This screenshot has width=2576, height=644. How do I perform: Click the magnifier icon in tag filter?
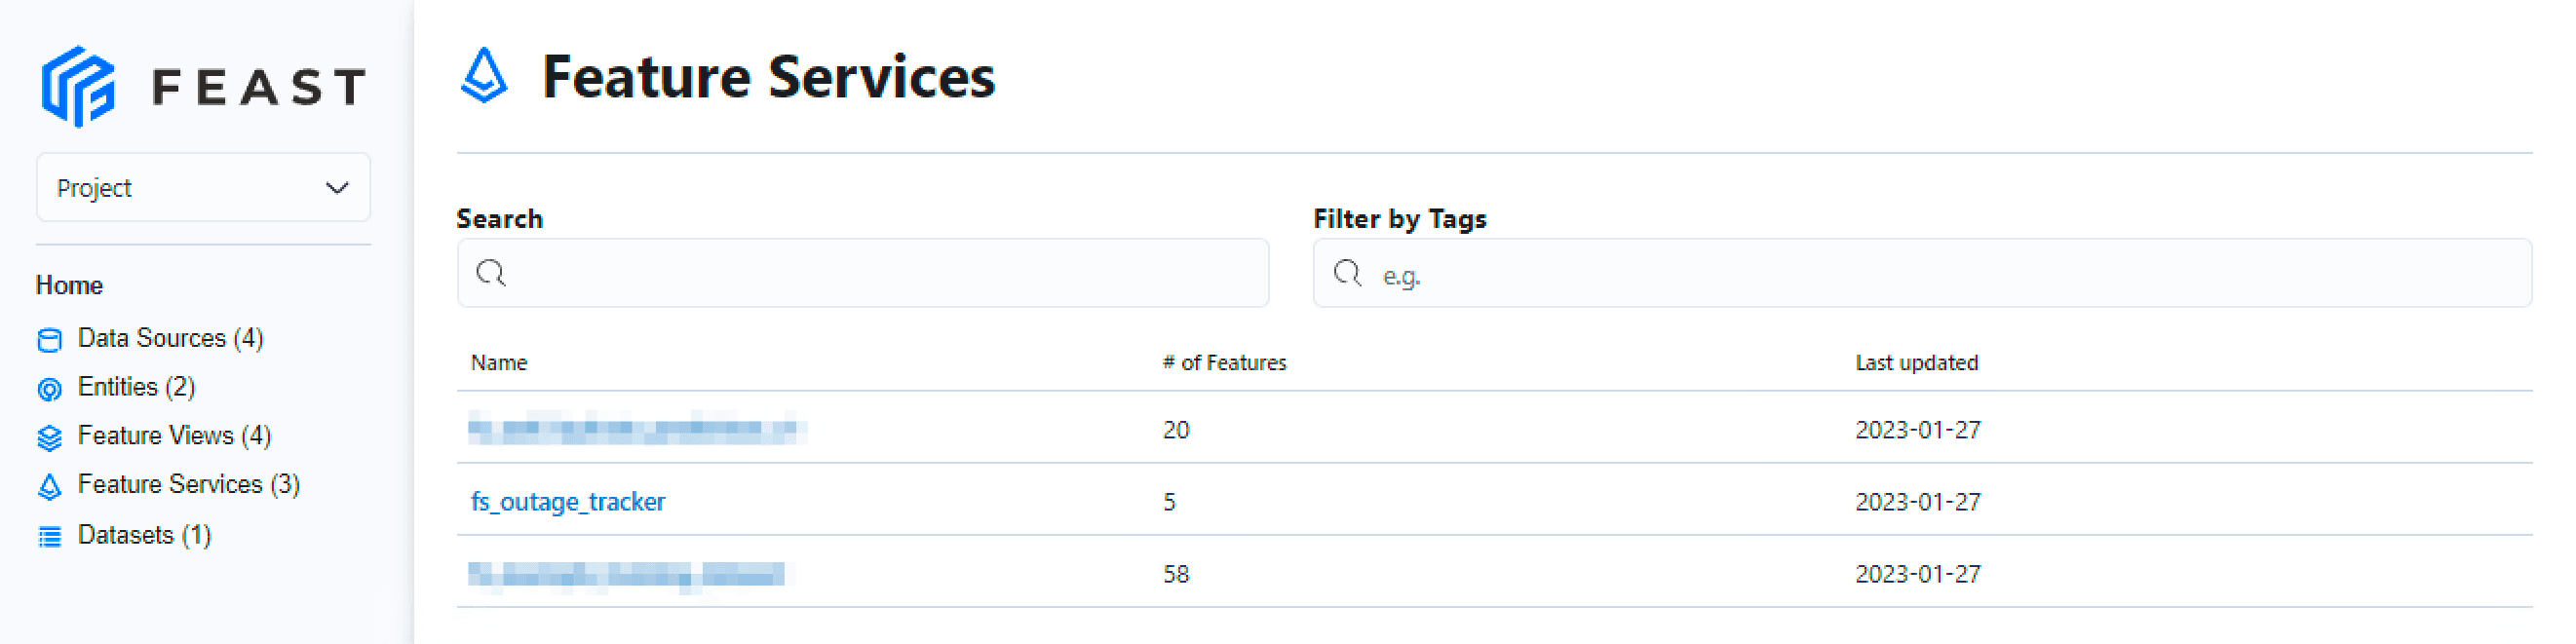(x=1347, y=273)
